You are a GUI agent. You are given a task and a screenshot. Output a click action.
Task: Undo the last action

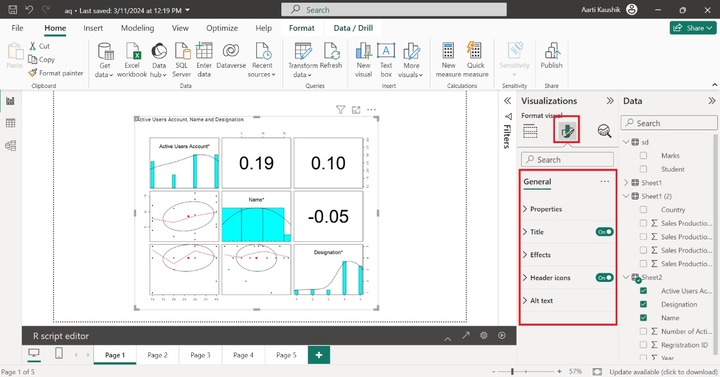pos(29,10)
